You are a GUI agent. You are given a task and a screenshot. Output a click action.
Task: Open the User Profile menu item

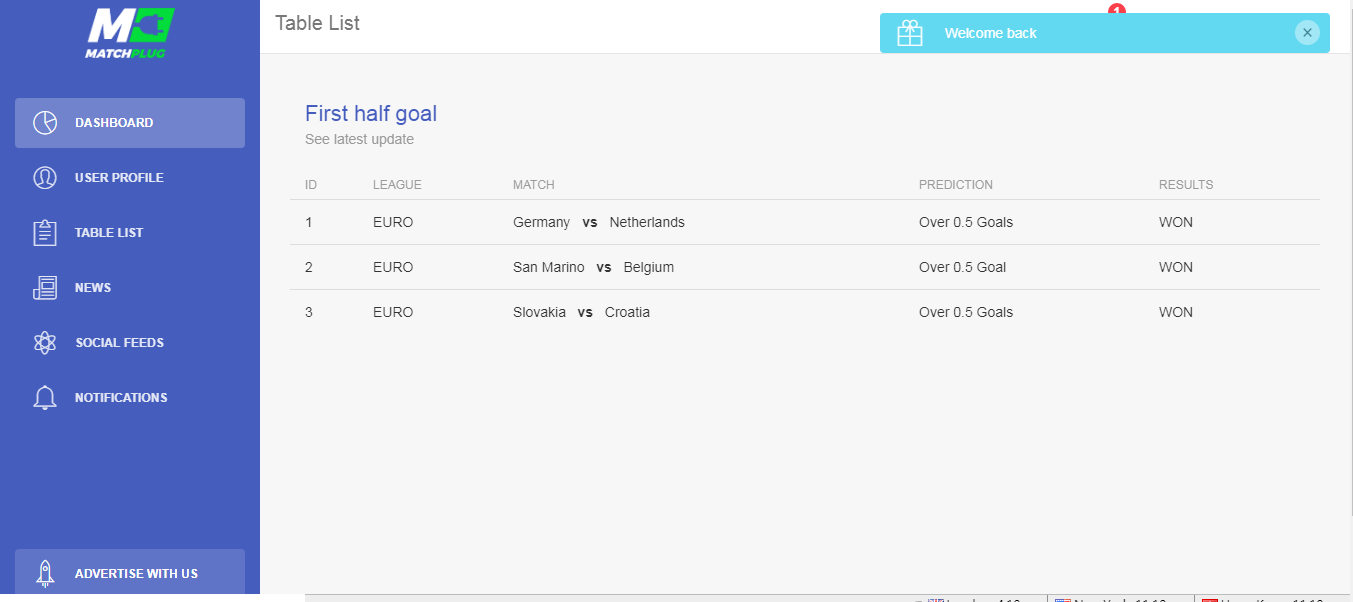tap(119, 178)
